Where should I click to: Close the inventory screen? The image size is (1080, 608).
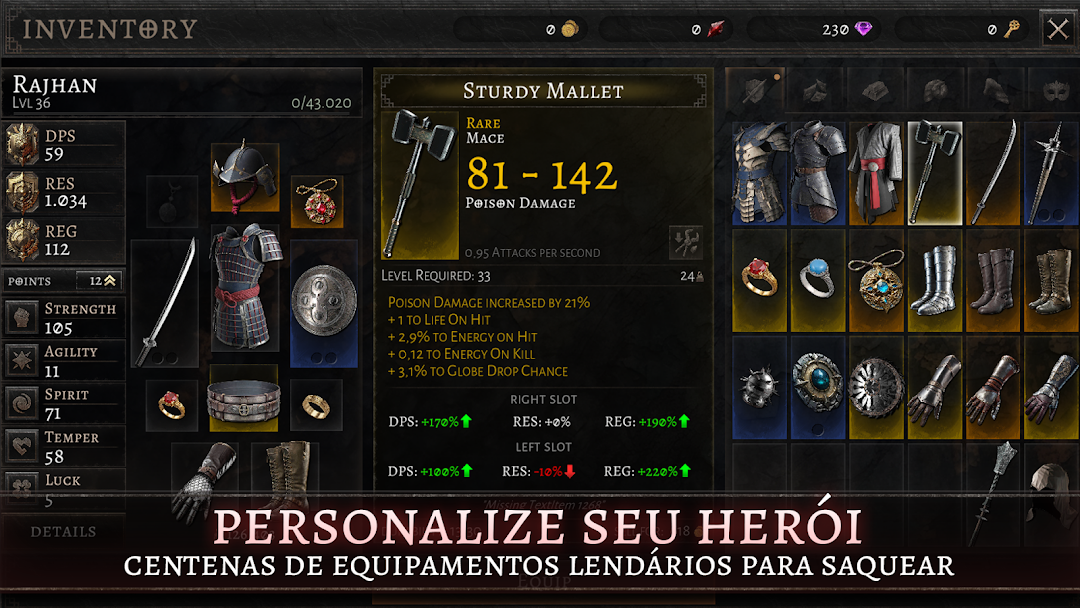click(1058, 30)
